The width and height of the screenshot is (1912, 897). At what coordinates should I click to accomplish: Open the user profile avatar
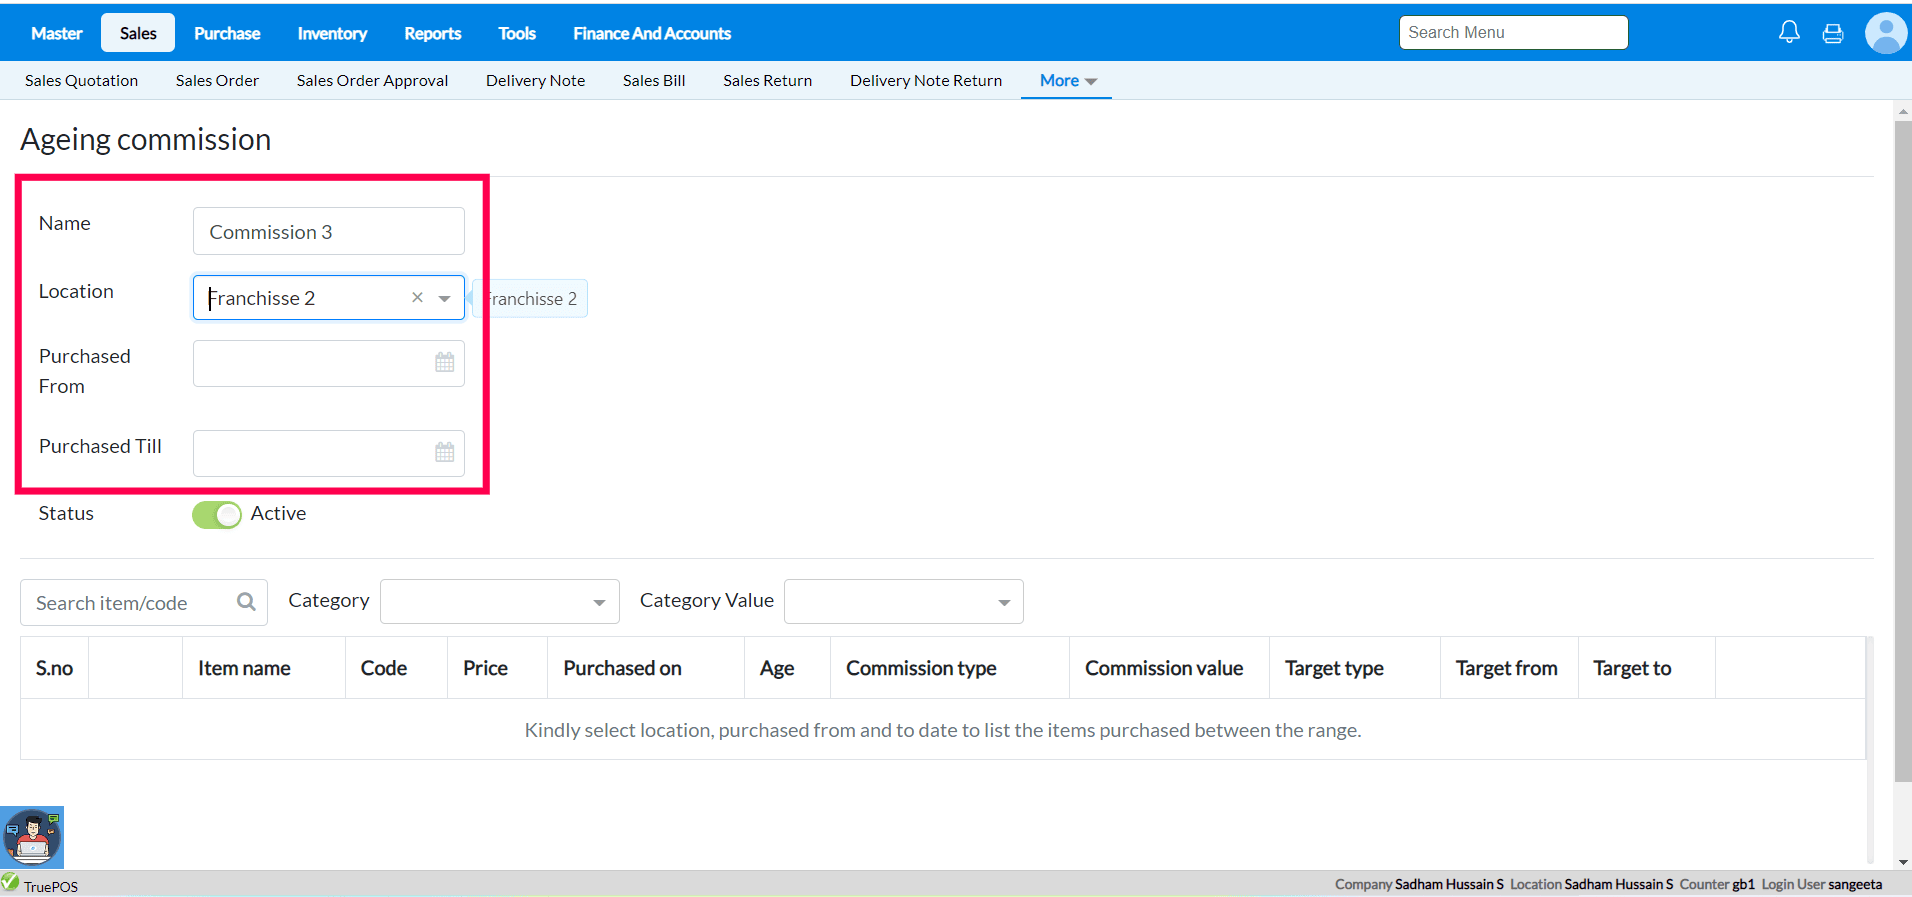pyautogui.click(x=1886, y=33)
